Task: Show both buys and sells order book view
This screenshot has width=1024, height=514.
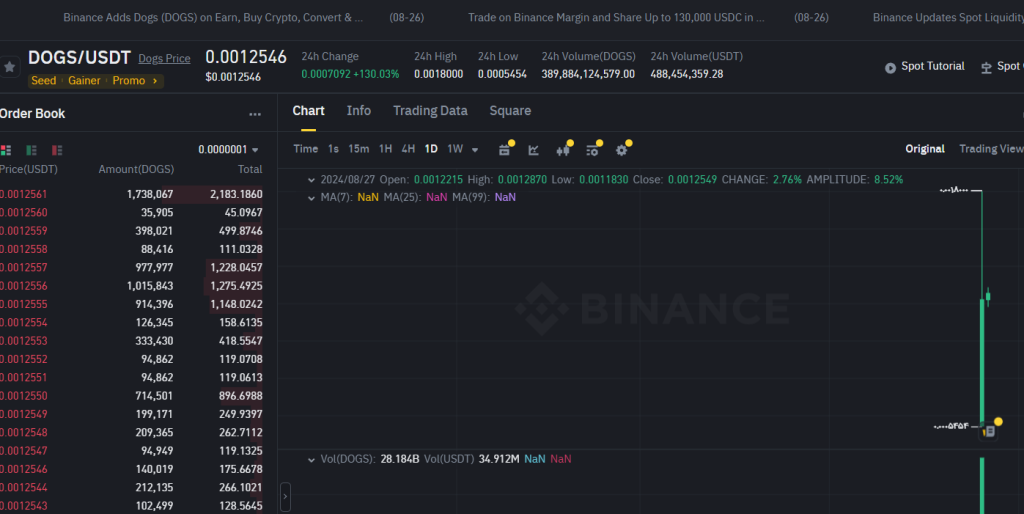Action: click(x=6, y=150)
